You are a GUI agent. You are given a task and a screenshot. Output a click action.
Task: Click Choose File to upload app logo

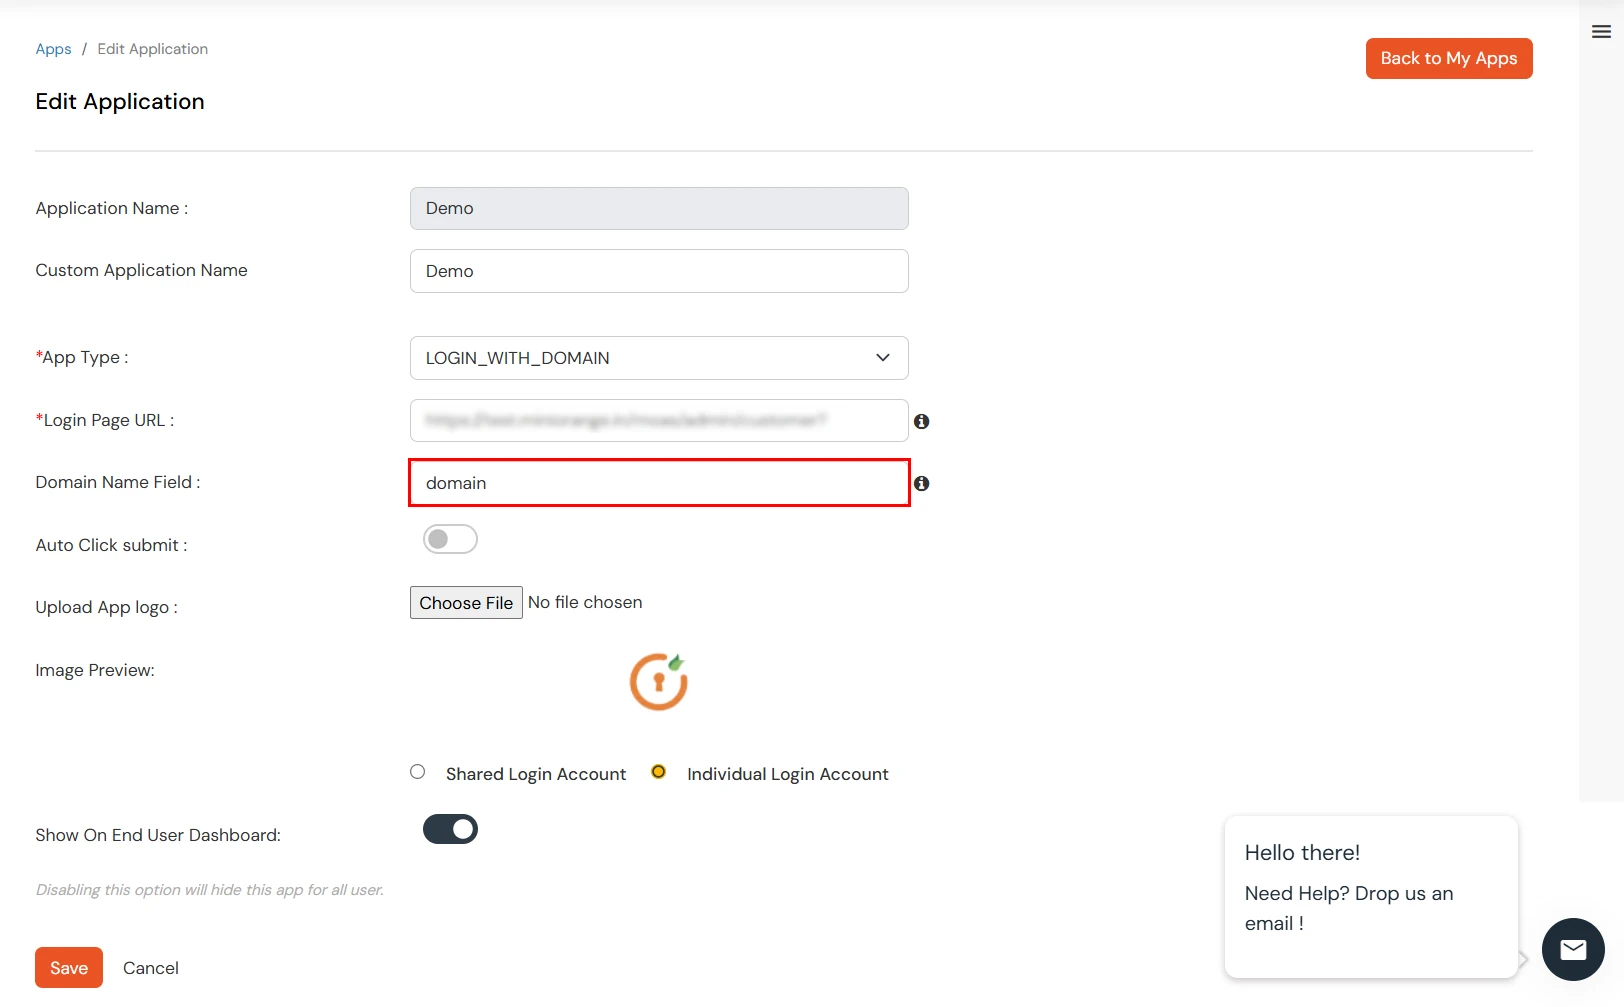pos(465,602)
